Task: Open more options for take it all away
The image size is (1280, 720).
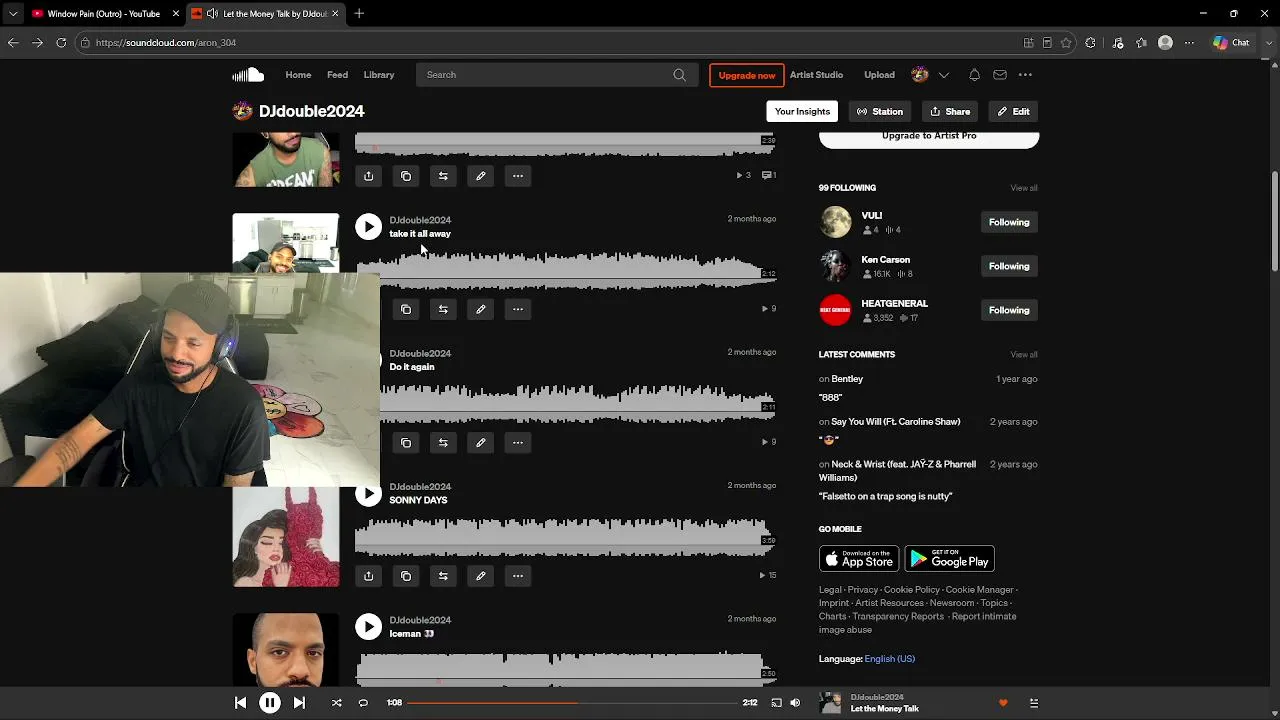Action: (x=518, y=309)
